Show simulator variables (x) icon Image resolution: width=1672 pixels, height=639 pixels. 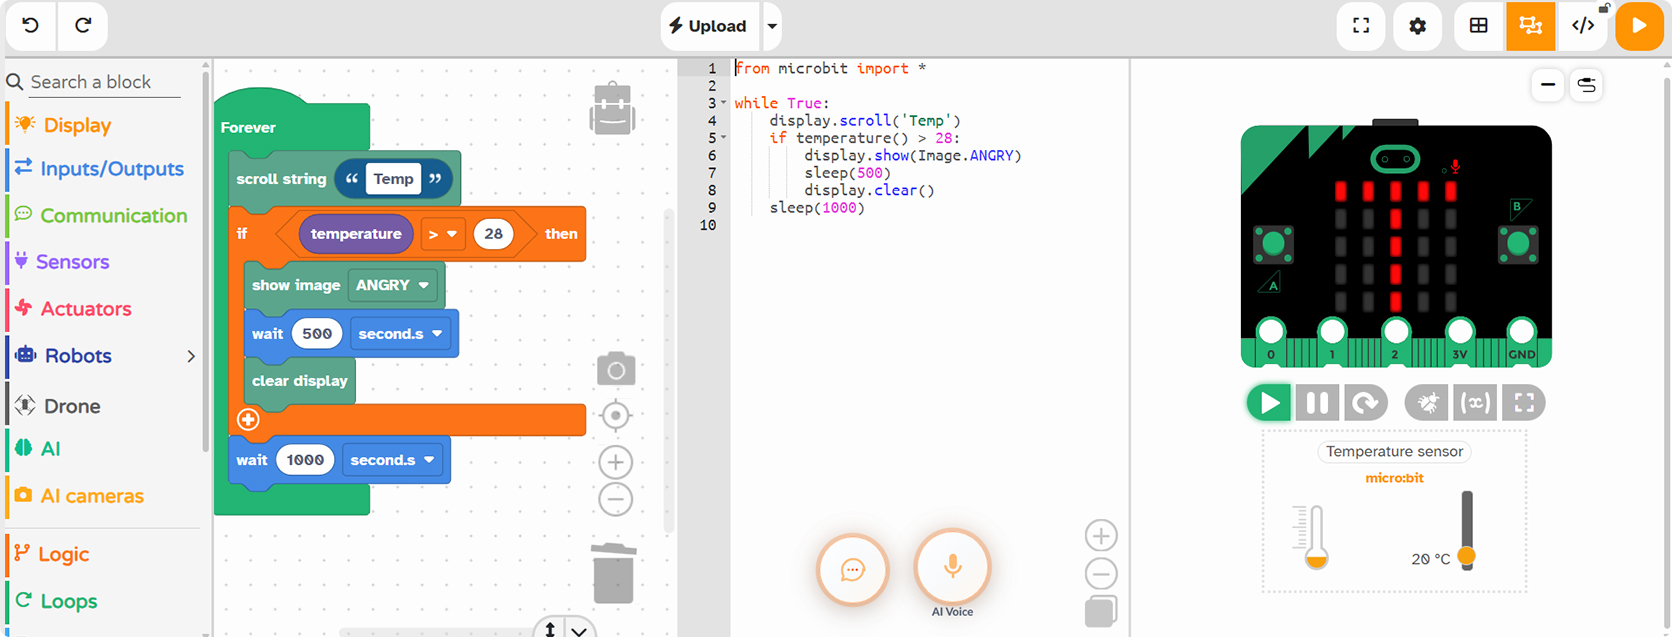tap(1475, 403)
